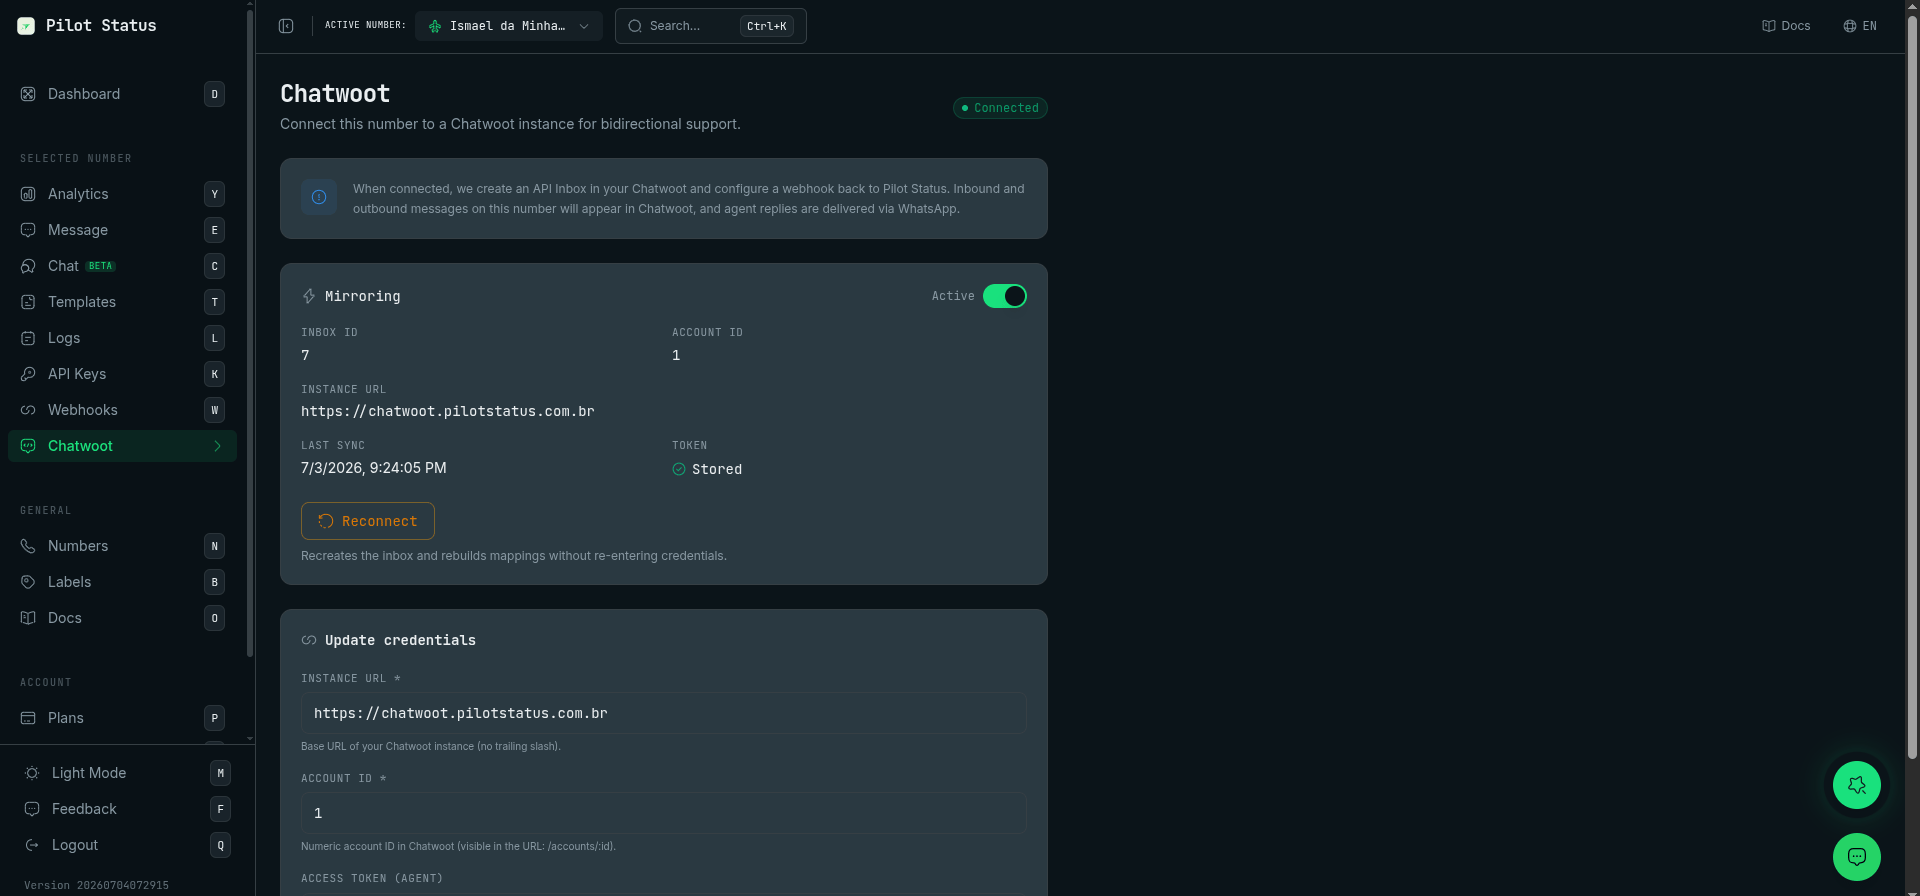Click last sync value 7/3/2026, 9:24:05 PM
This screenshot has width=1920, height=896.
click(374, 468)
